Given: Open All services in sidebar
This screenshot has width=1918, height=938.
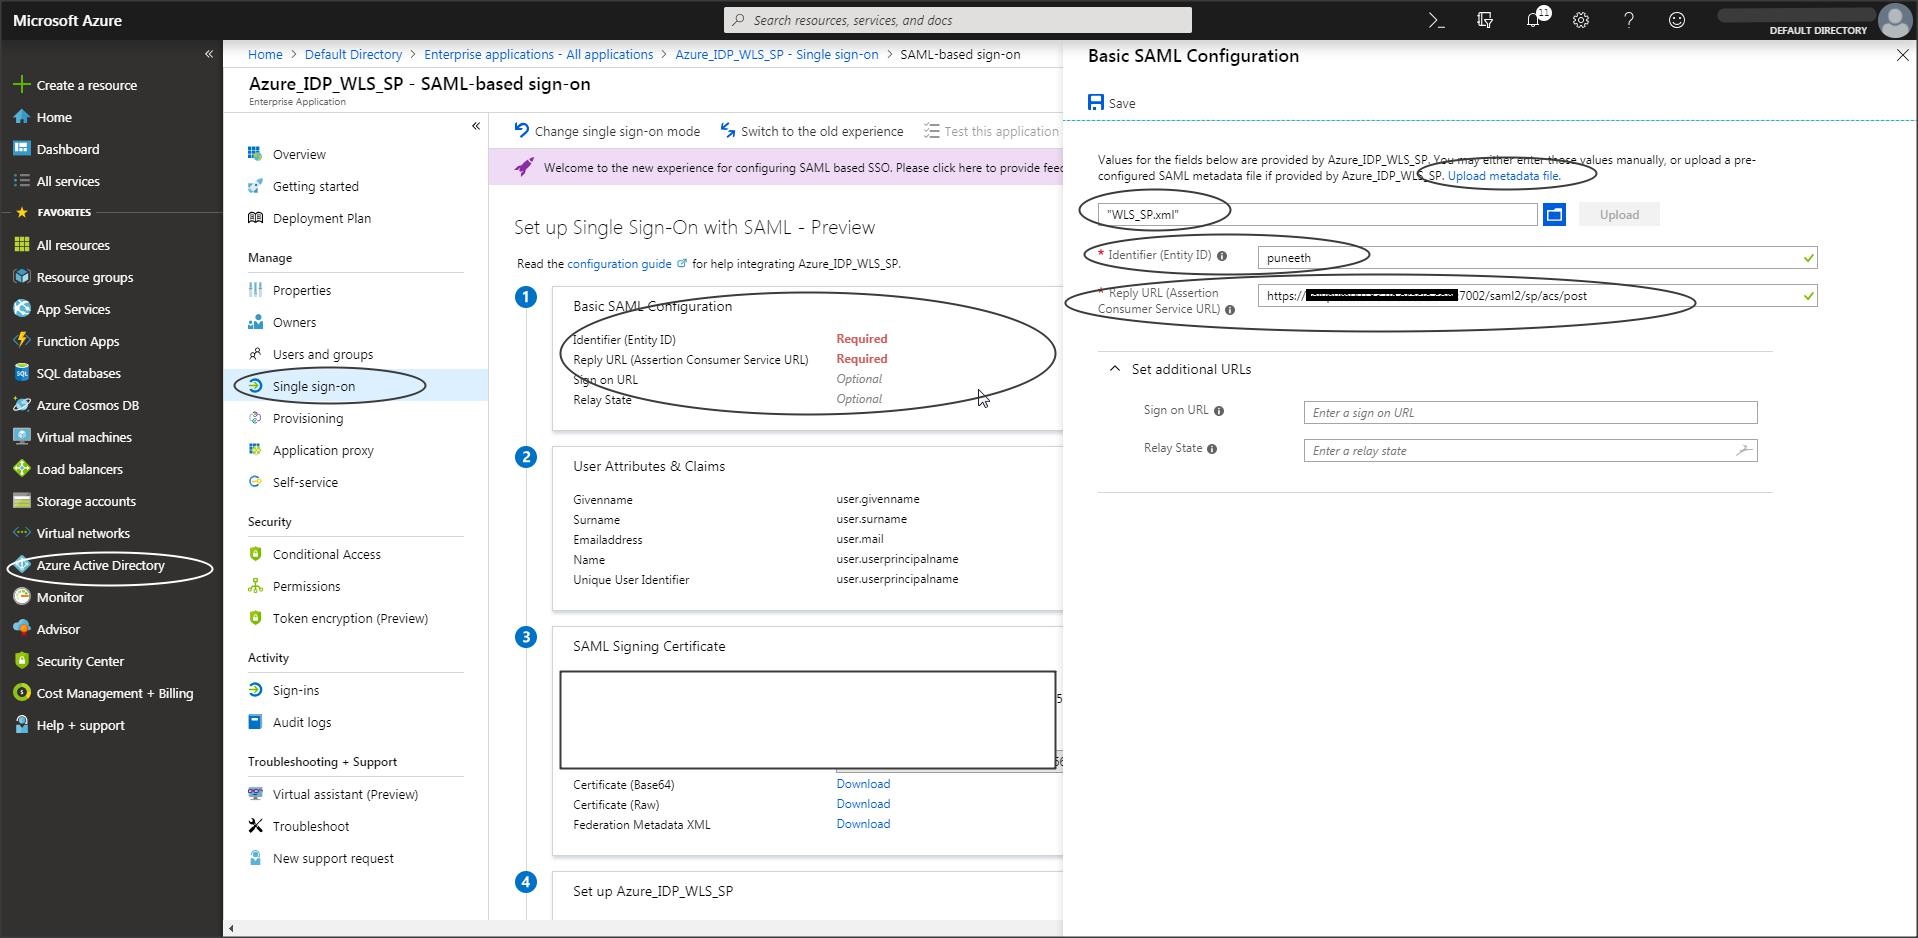Looking at the screenshot, I should pos(68,181).
